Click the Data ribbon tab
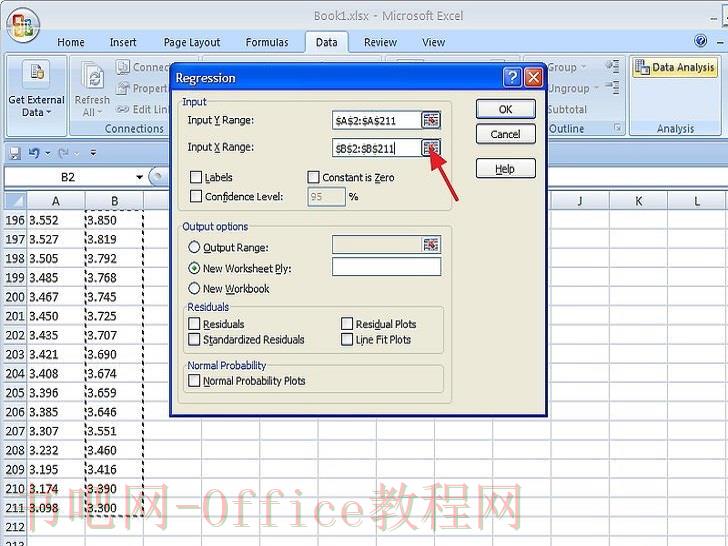 point(326,42)
